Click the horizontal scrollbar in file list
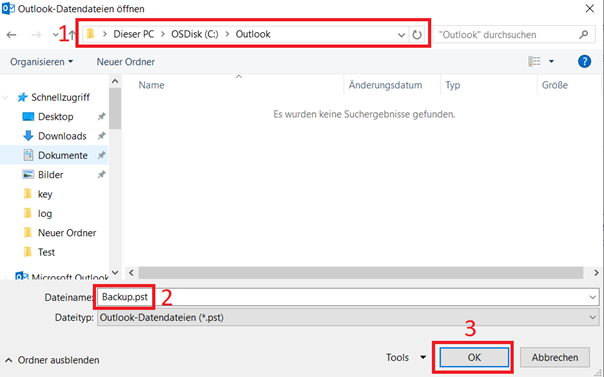This screenshot has height=377, width=604. tap(361, 273)
